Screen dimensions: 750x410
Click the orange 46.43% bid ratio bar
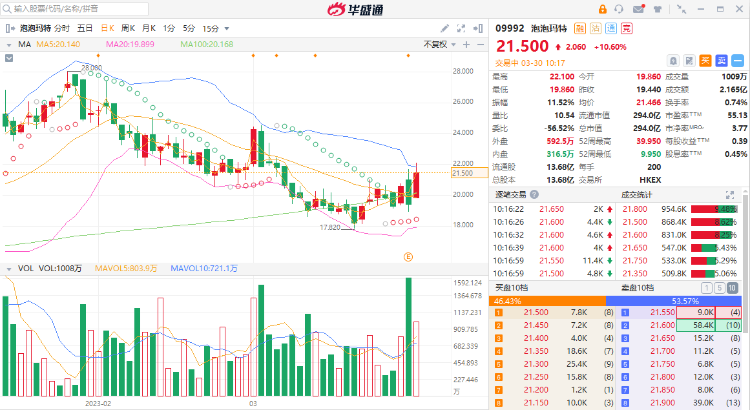pyautogui.click(x=547, y=301)
